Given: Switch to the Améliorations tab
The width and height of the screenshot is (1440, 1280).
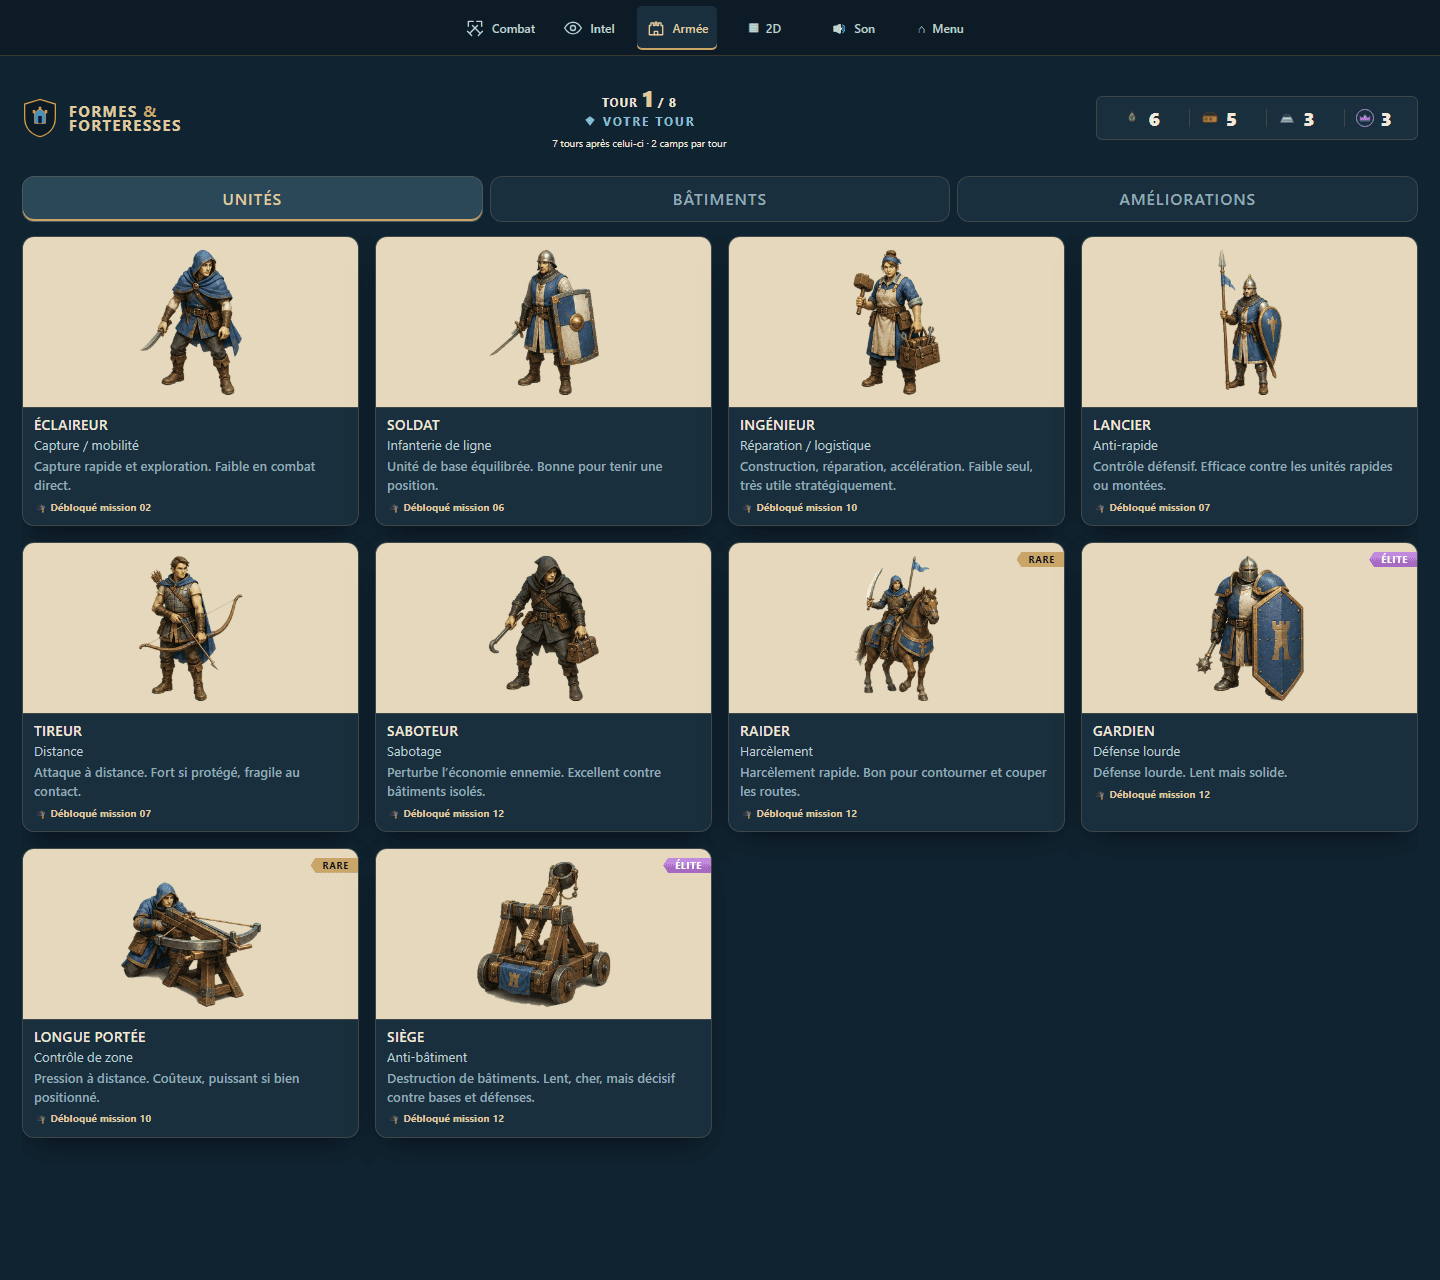Looking at the screenshot, I should 1187,199.
